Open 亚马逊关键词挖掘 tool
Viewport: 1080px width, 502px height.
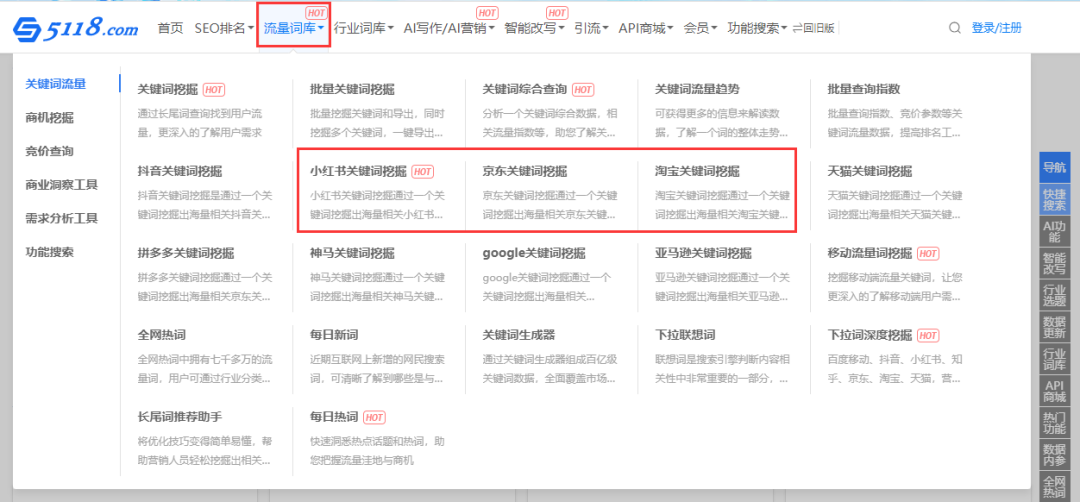703,253
